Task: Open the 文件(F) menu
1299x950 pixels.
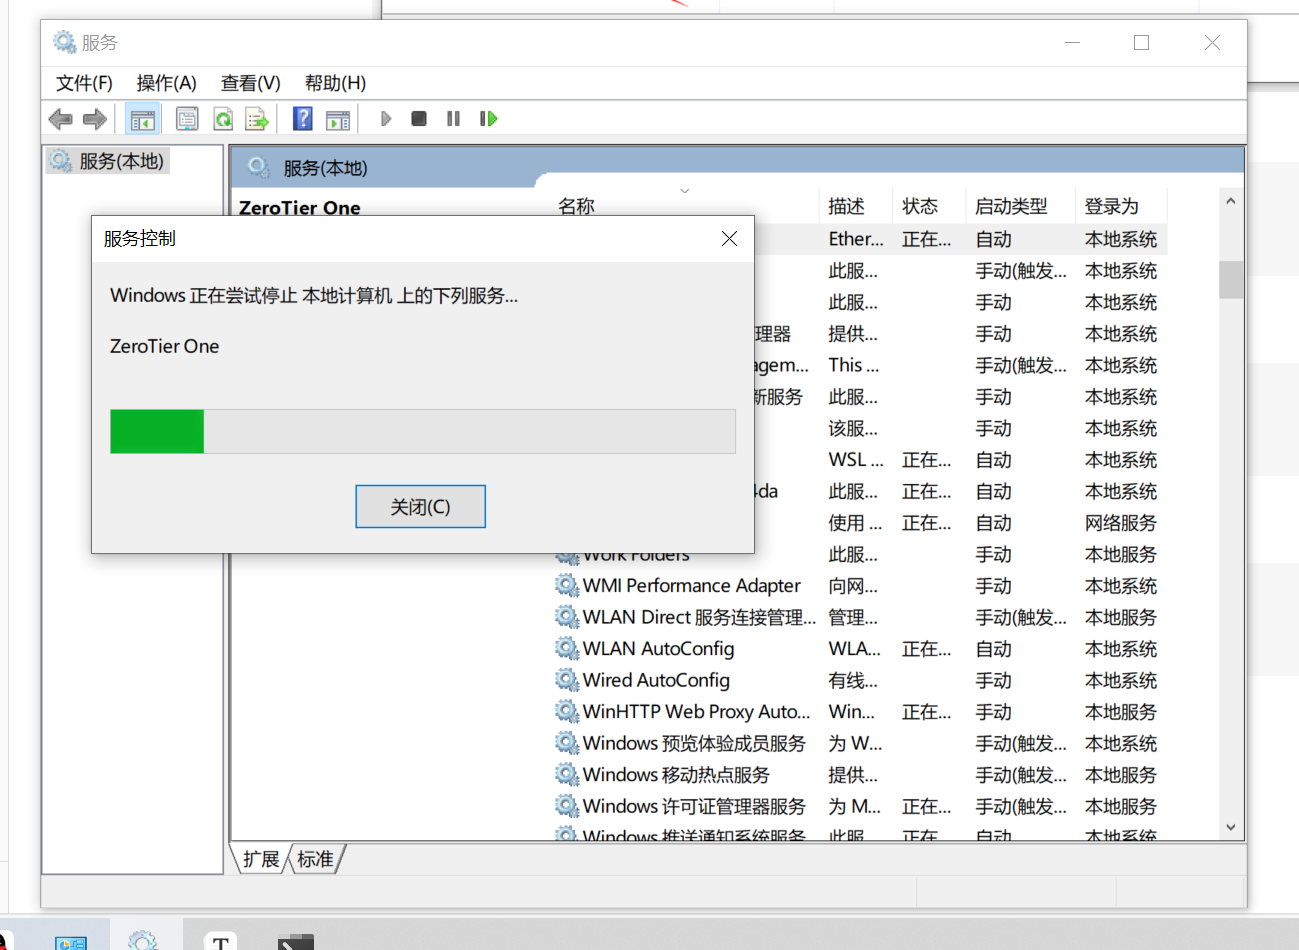Action: point(84,83)
